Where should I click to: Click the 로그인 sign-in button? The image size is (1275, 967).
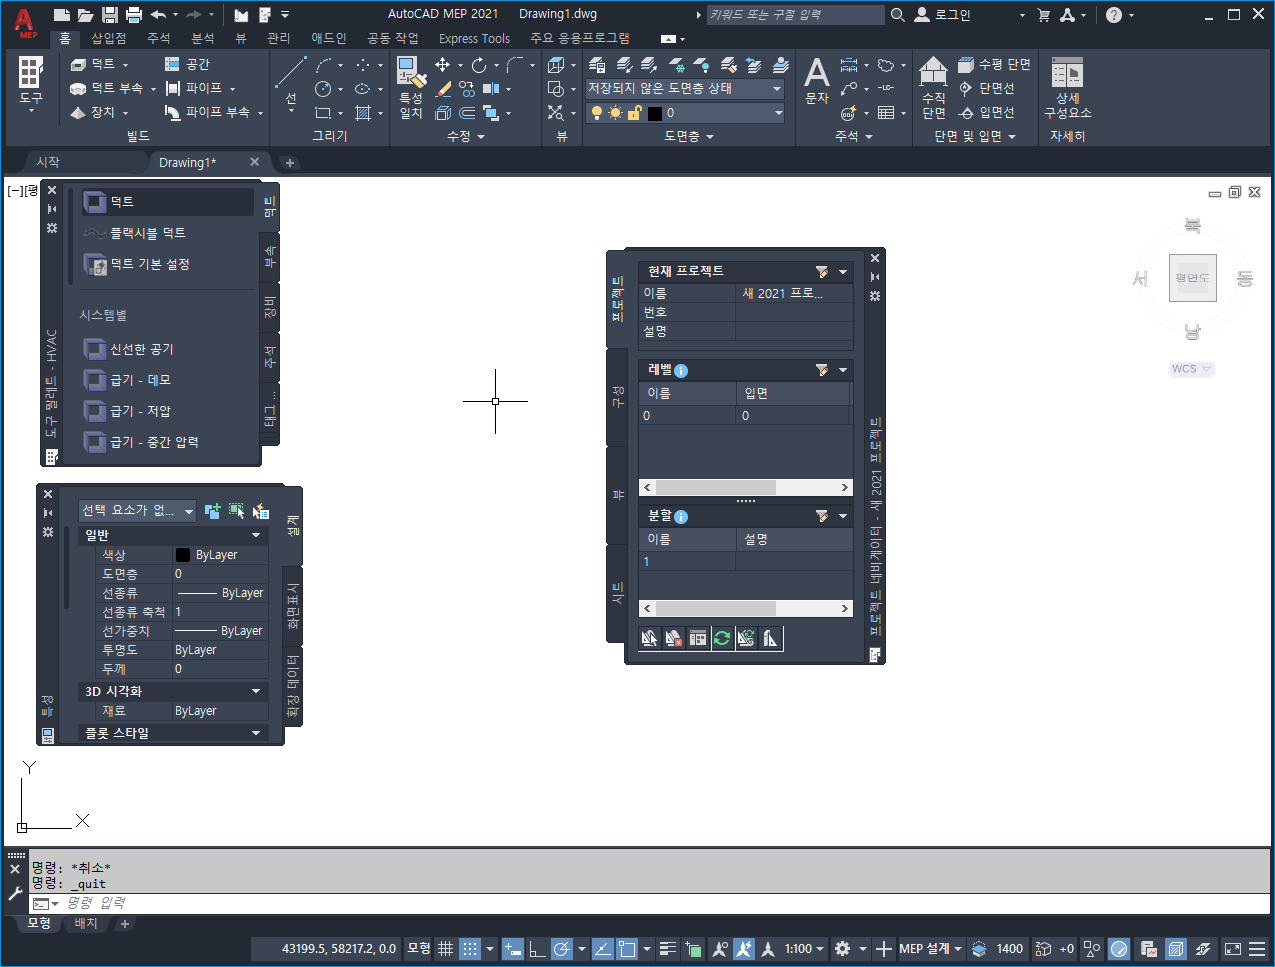(943, 15)
